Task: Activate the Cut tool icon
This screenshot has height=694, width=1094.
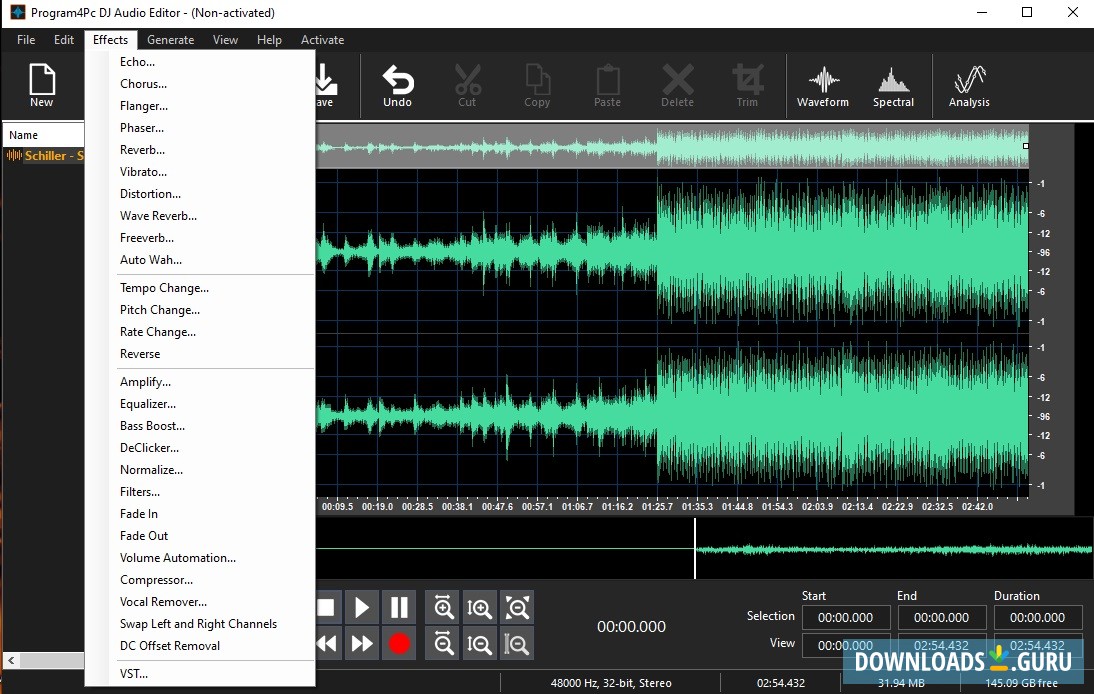Action: (x=467, y=85)
